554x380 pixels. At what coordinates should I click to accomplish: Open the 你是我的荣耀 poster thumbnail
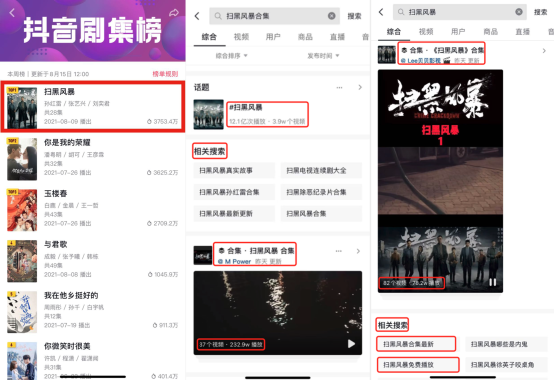click(22, 159)
